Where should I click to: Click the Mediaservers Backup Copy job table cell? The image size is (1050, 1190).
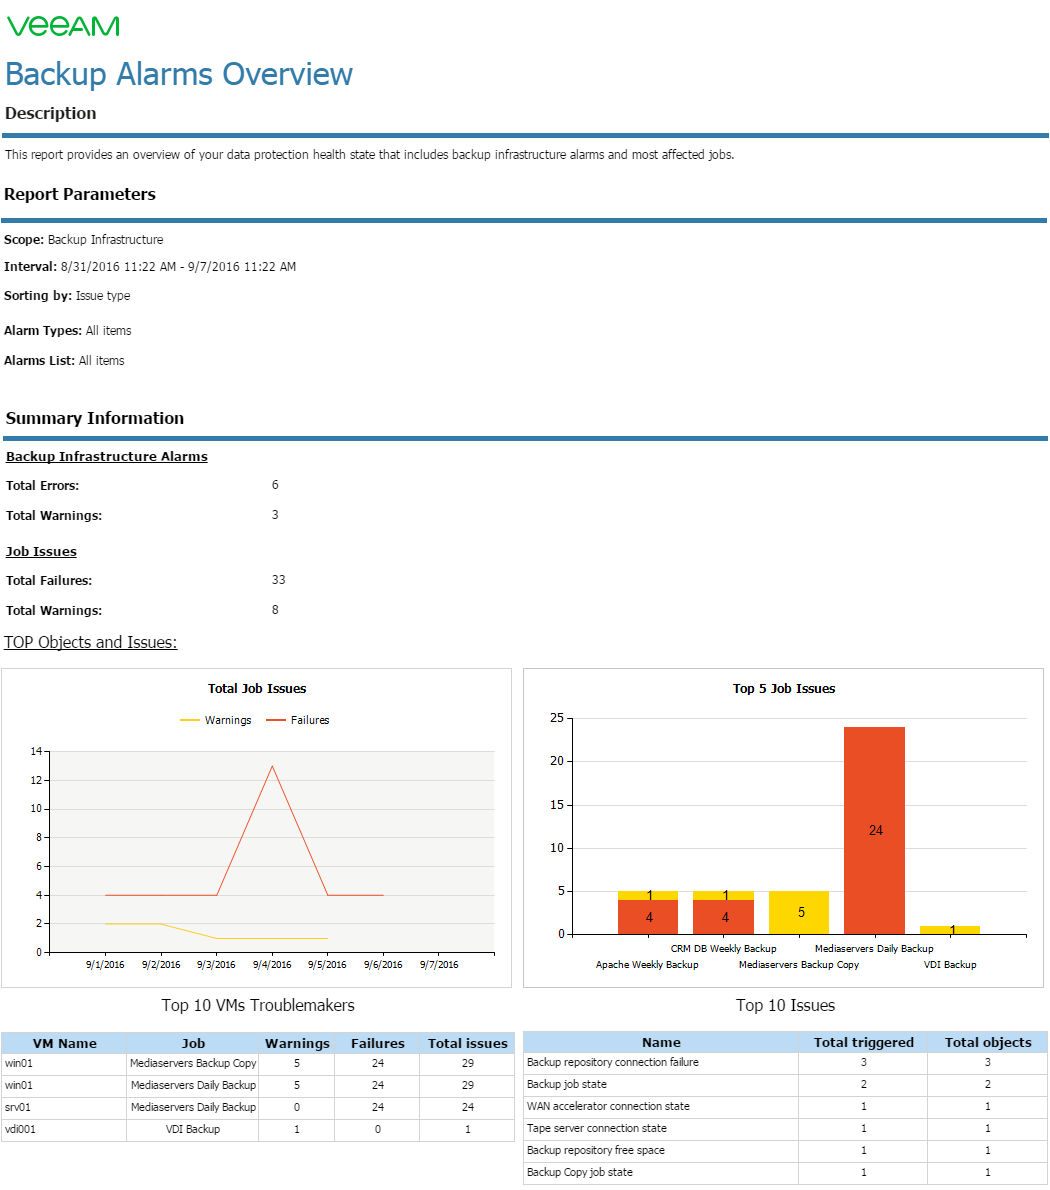pos(193,1064)
